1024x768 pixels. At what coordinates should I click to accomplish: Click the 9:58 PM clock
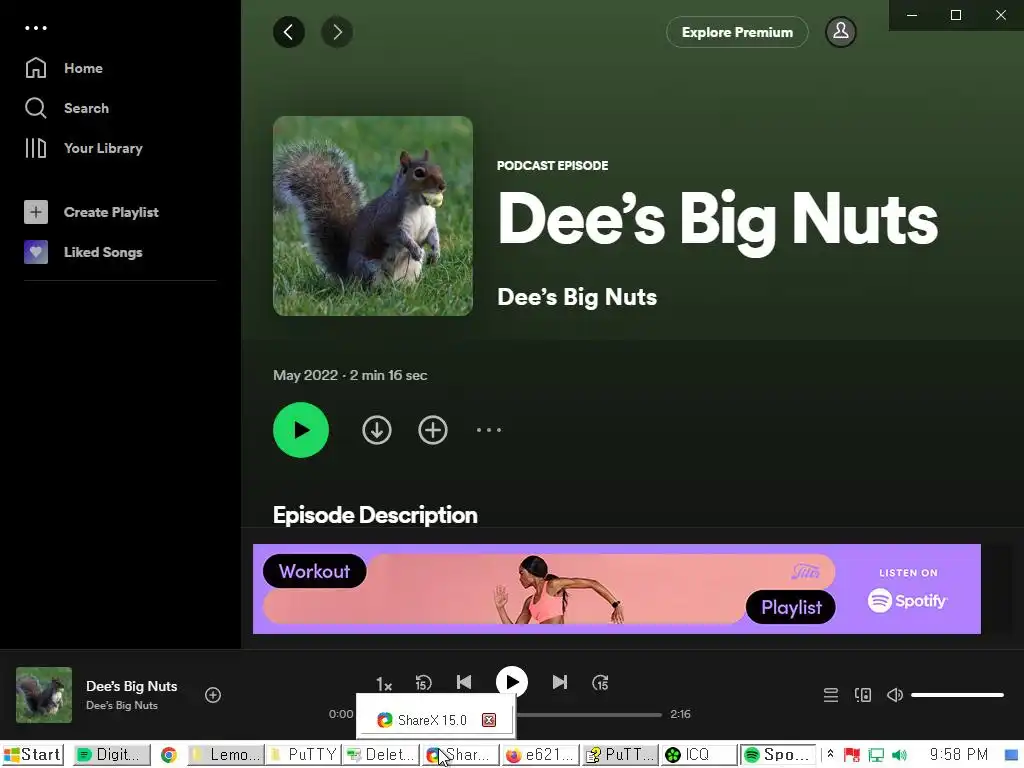pos(959,755)
